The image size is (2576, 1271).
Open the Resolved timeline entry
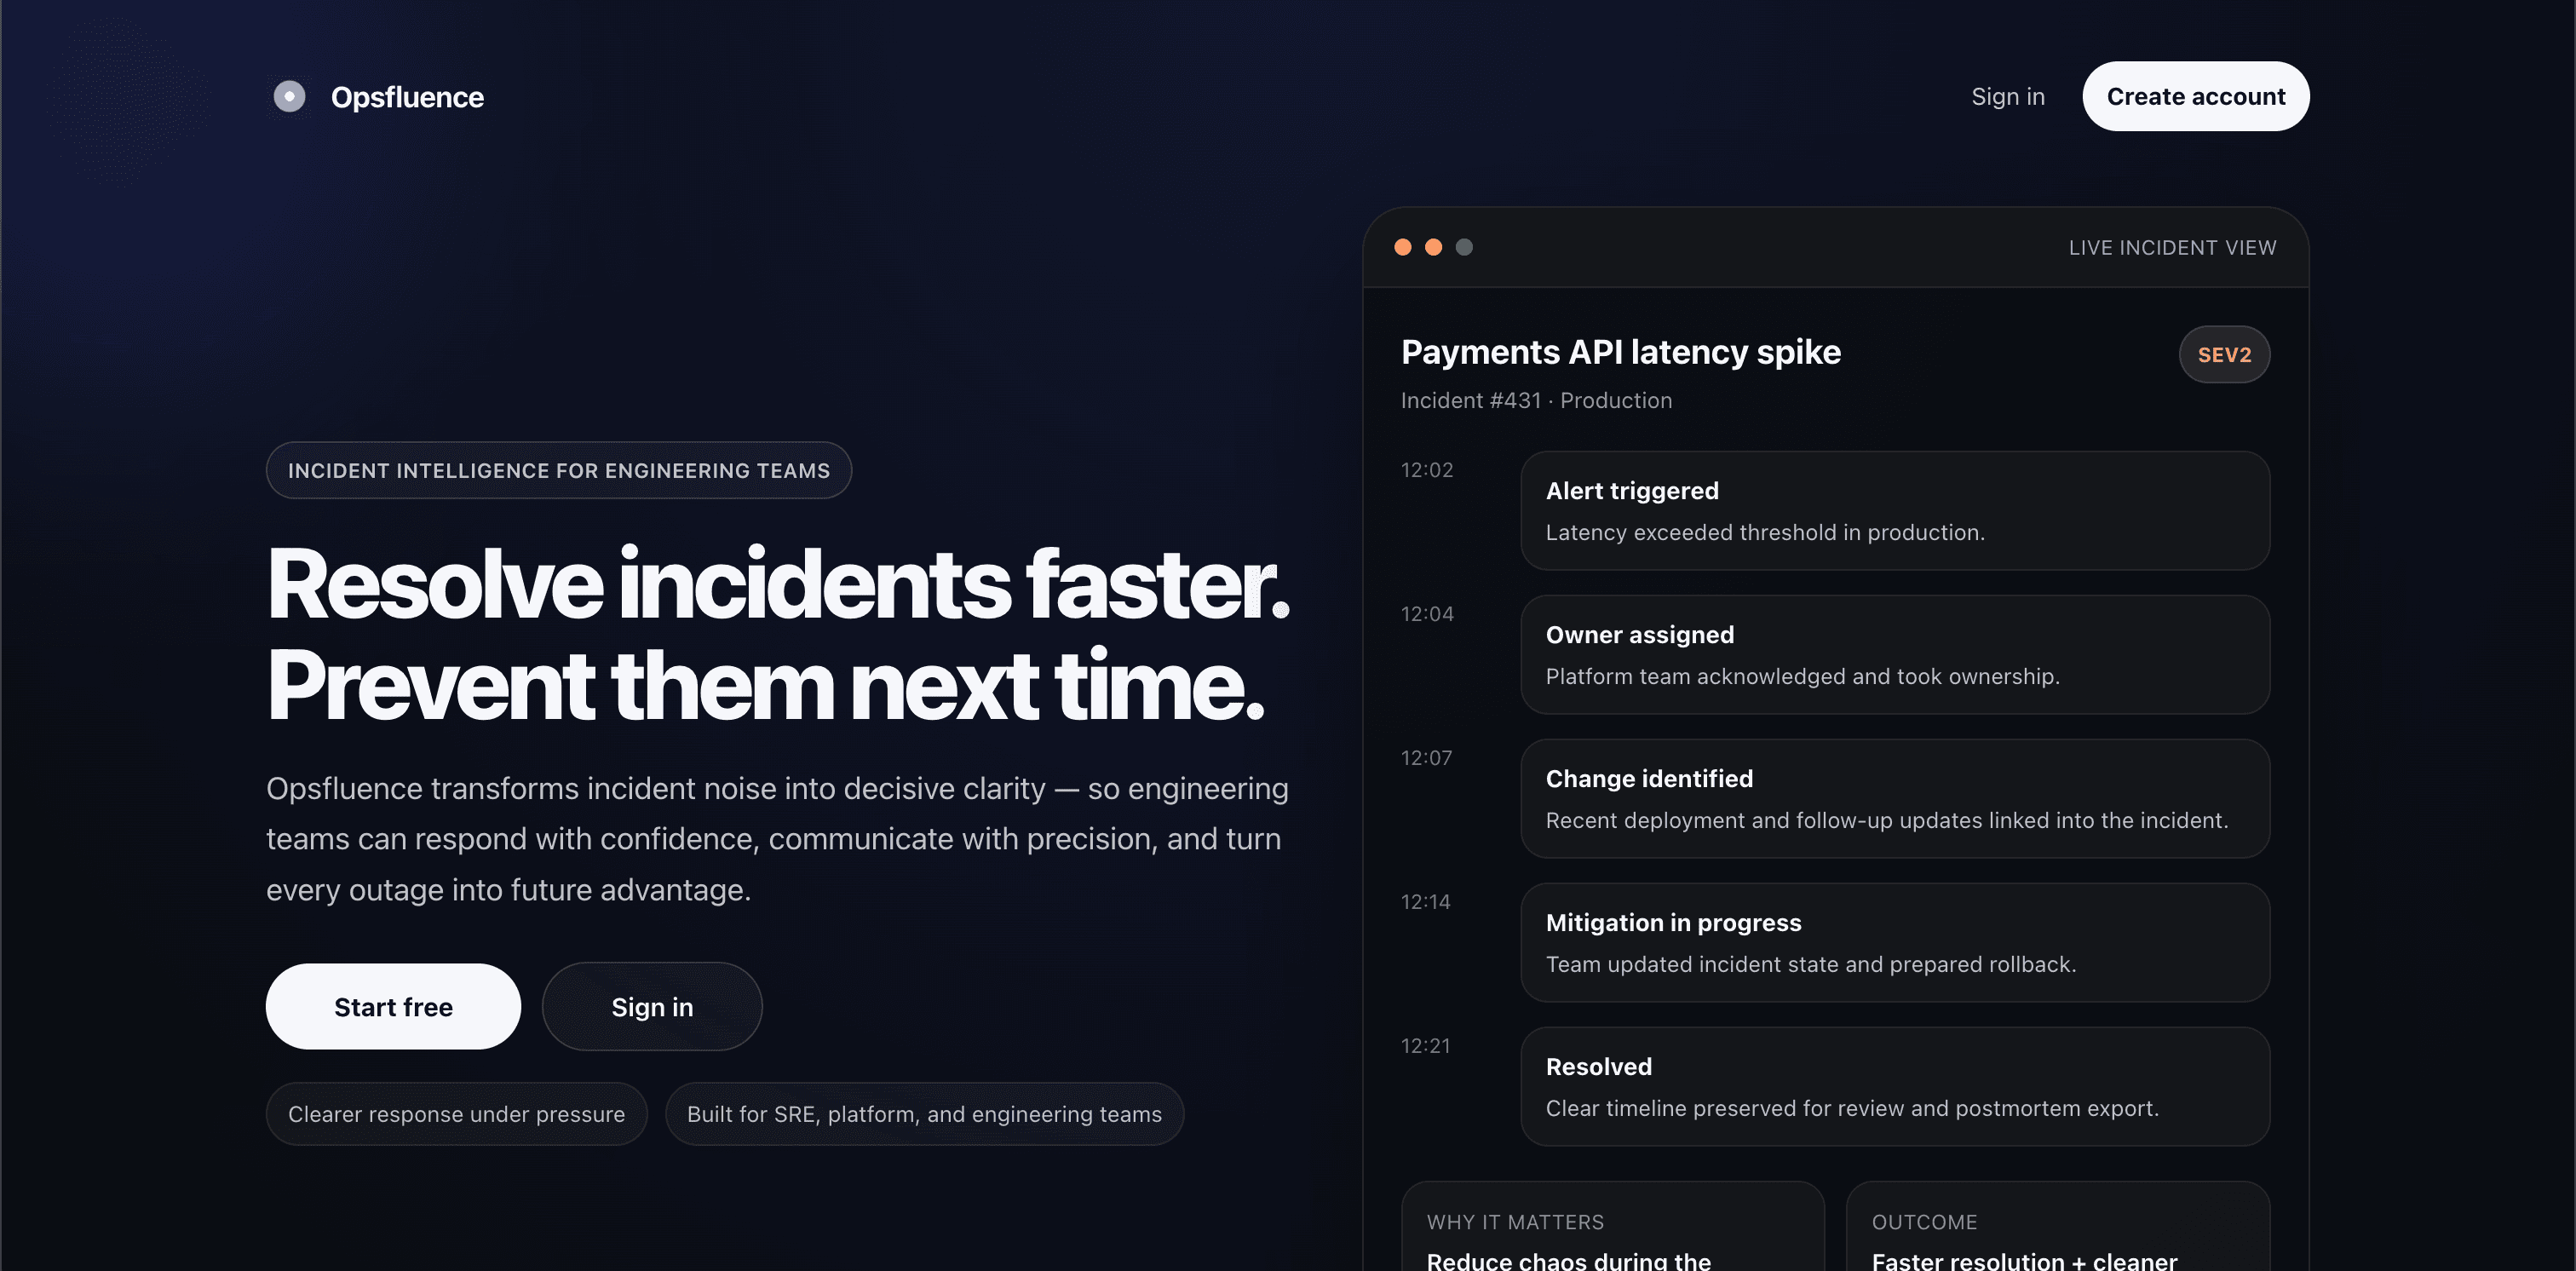(1897, 1086)
